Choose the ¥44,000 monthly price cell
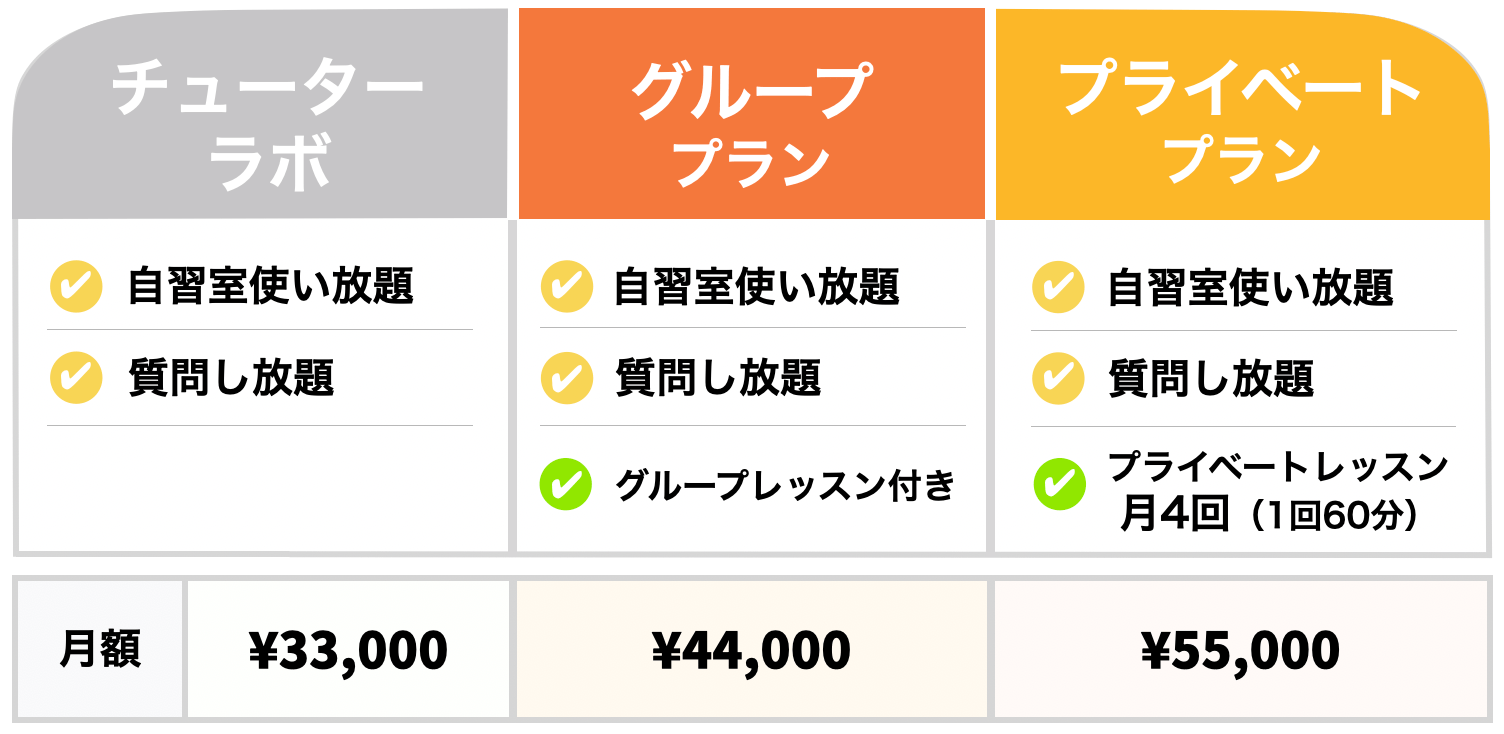 pos(751,650)
